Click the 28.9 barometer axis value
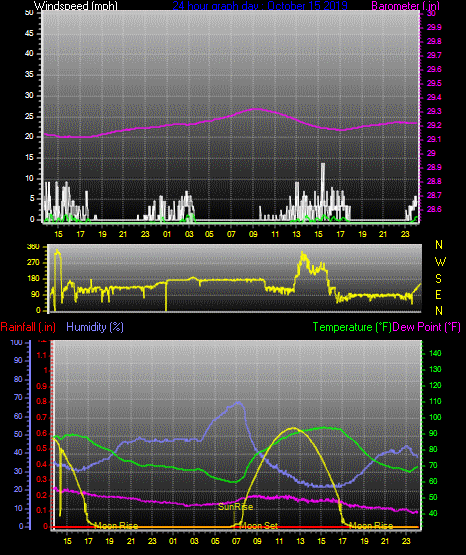The height and width of the screenshot is (555, 466). 433,167
